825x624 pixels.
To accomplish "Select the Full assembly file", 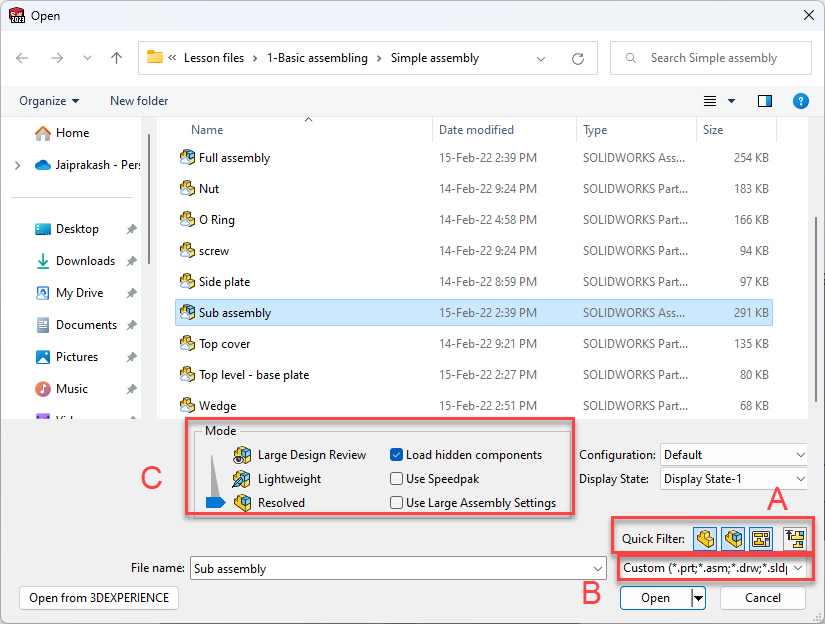I will (x=234, y=158).
